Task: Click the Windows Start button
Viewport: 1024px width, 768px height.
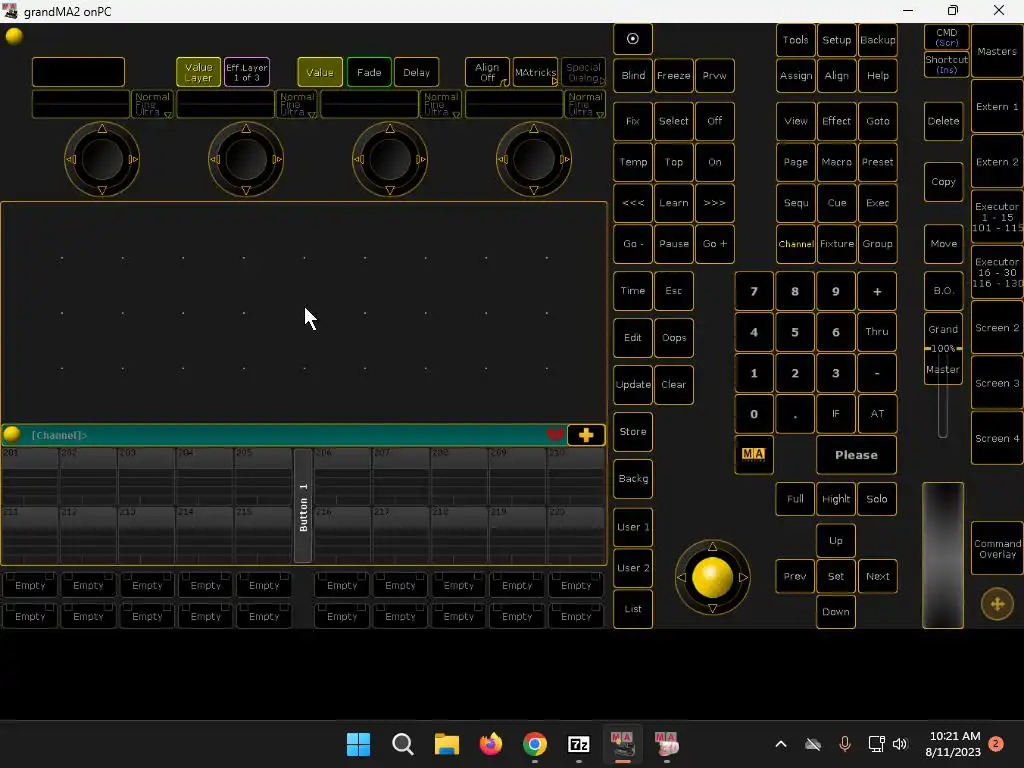Action: (358, 744)
